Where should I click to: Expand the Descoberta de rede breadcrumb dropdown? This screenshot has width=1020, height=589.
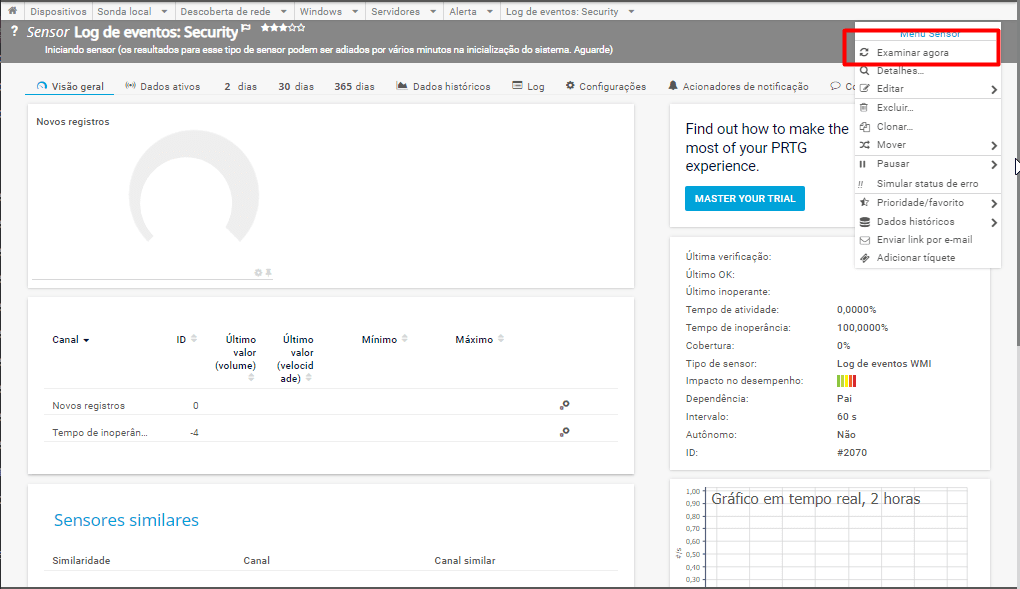284,12
